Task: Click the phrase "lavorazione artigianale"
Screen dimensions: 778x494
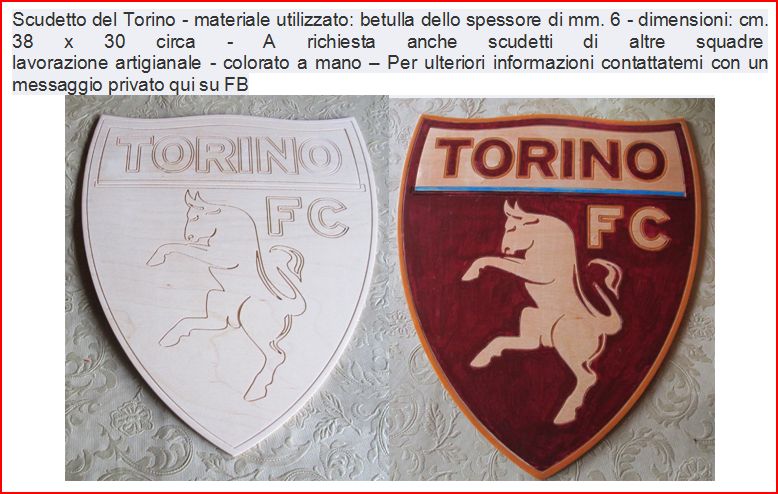Action: click(x=107, y=63)
